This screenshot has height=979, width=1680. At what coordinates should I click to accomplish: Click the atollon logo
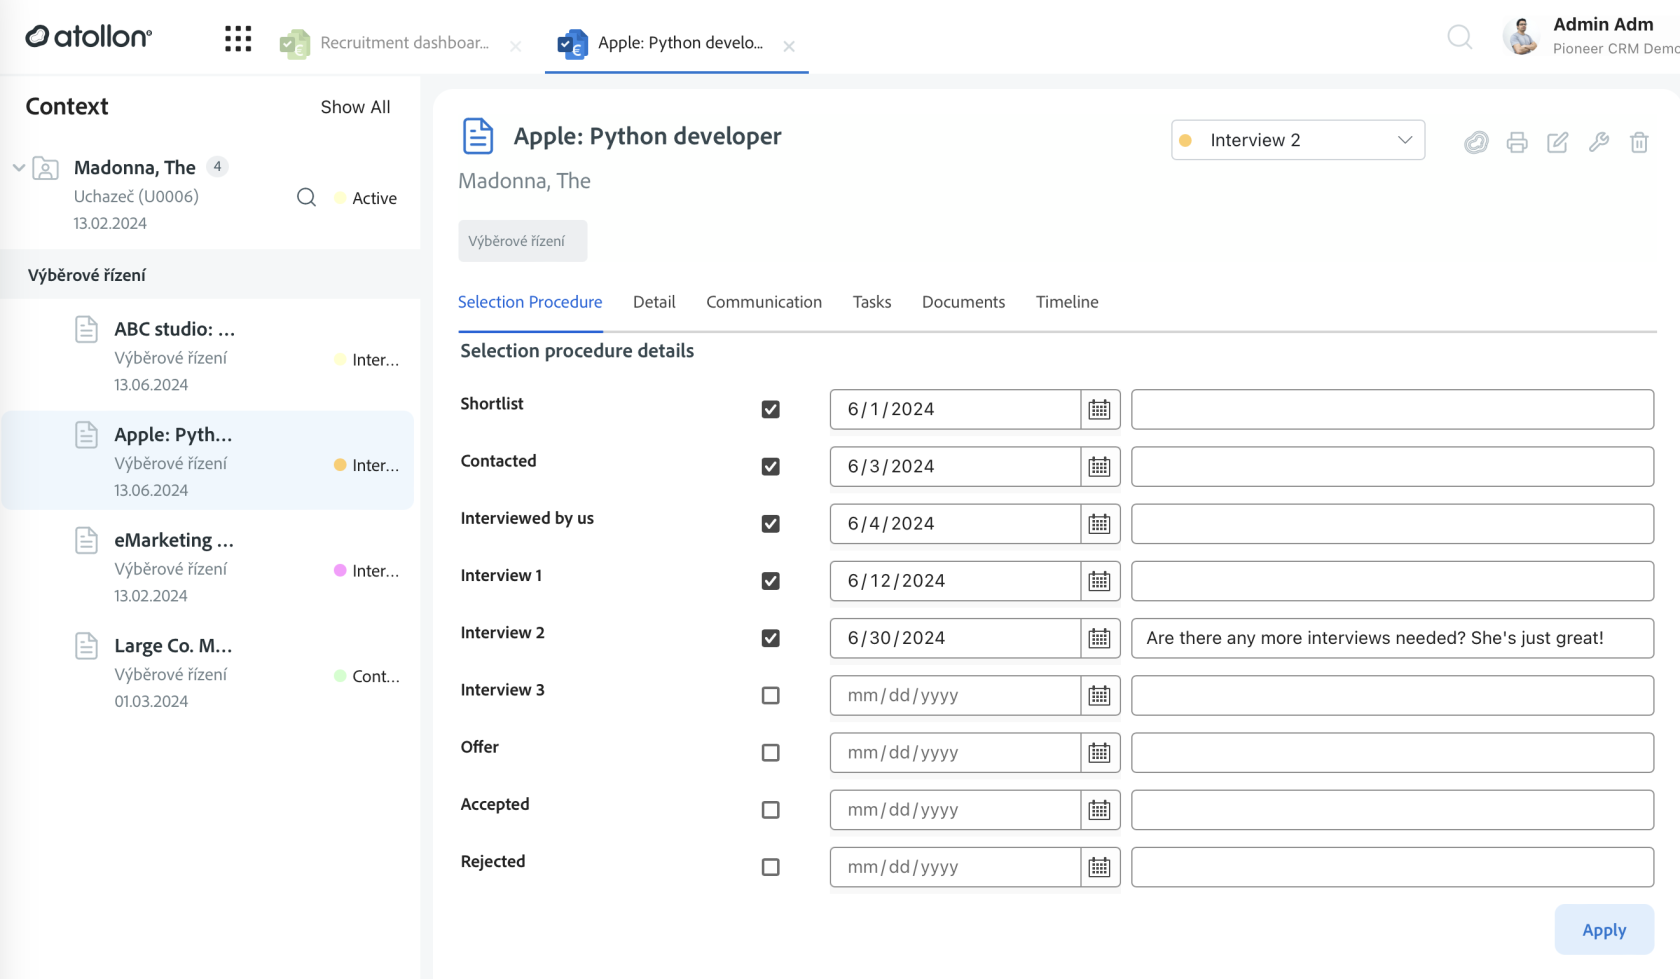click(x=89, y=37)
